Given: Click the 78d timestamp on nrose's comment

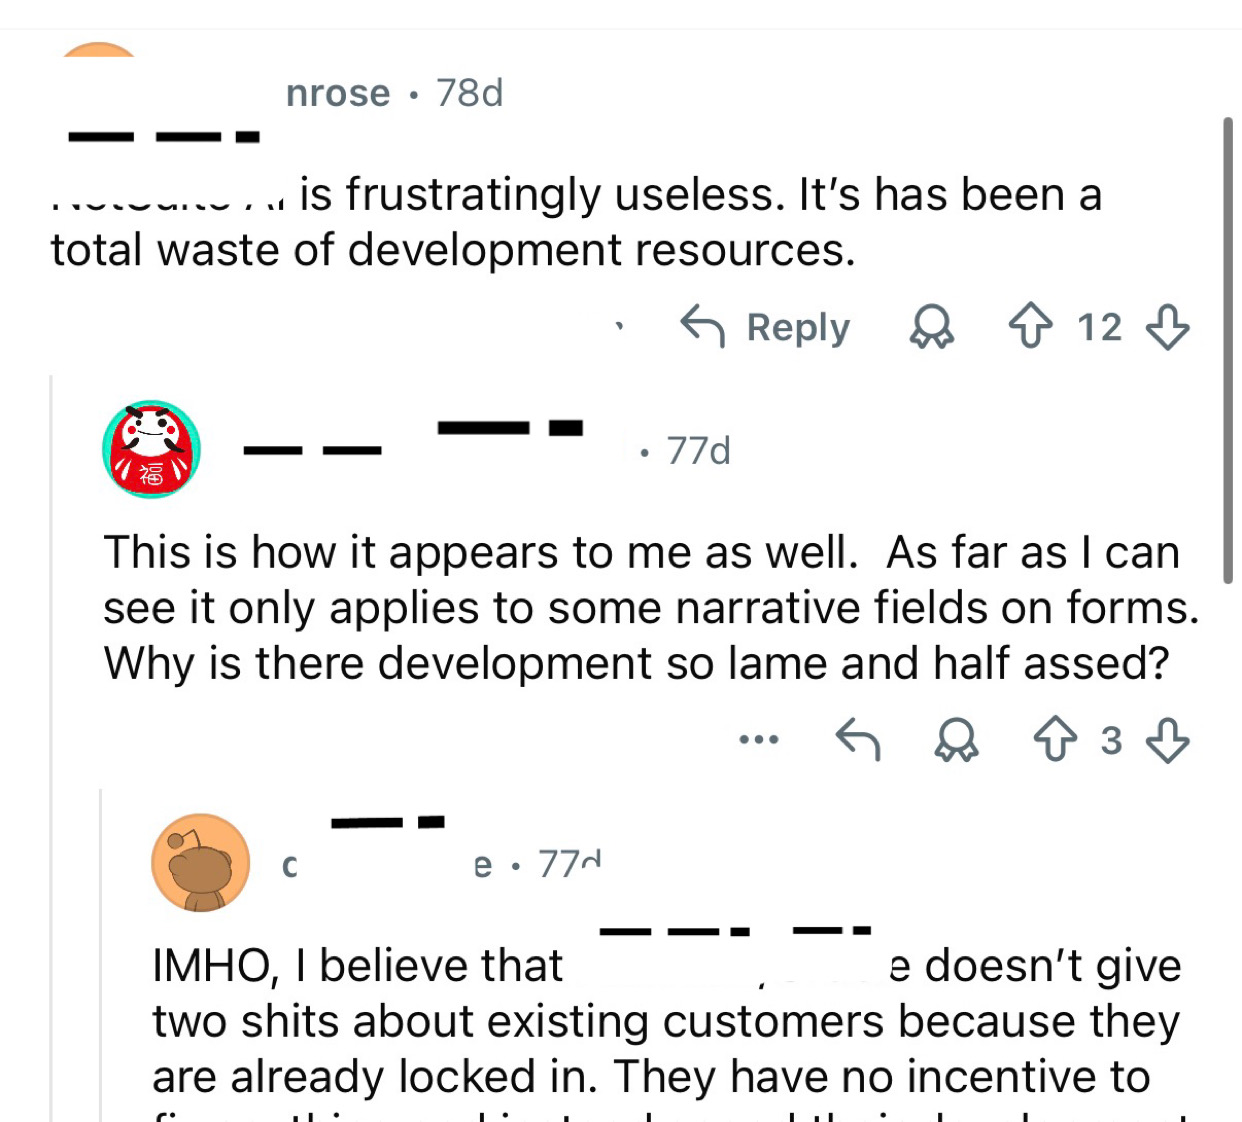Looking at the screenshot, I should 470,92.
